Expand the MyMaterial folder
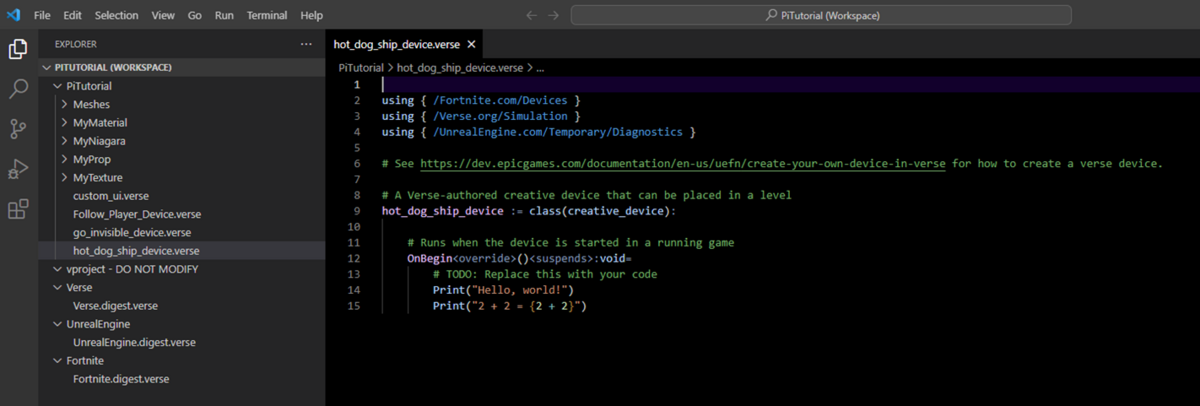 point(182,122)
